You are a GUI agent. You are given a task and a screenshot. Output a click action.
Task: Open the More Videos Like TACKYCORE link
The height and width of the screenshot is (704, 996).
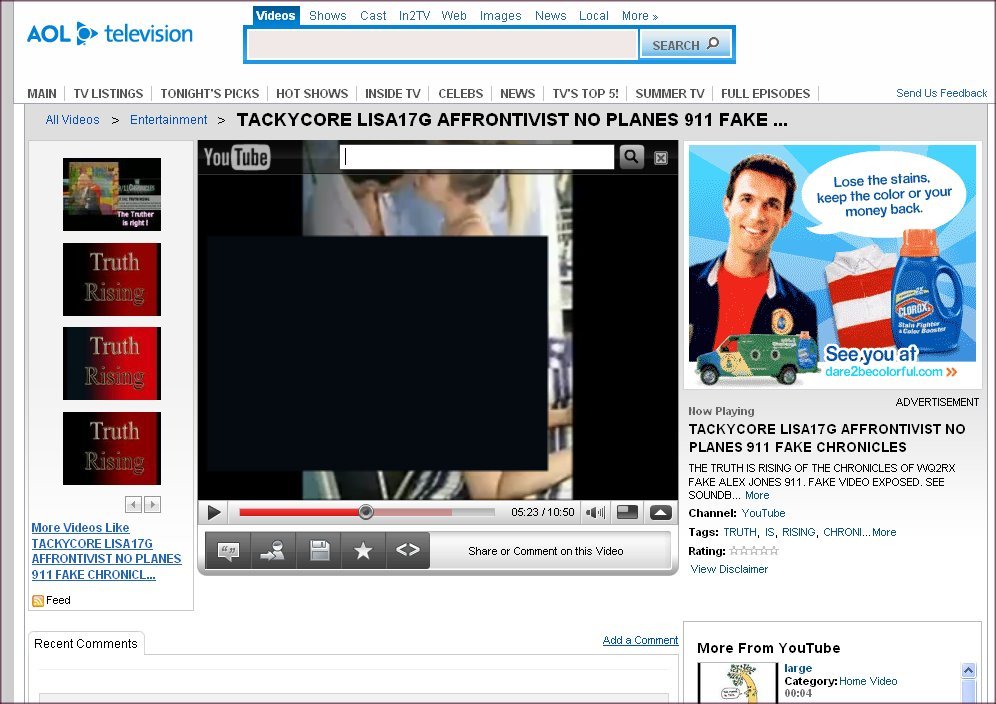point(106,551)
